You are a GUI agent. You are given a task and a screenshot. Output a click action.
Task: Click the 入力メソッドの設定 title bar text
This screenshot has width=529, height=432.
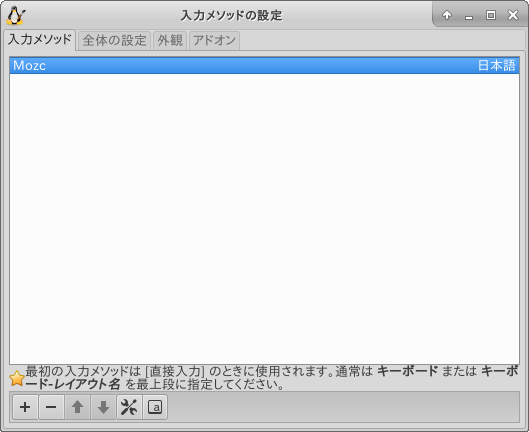coord(231,16)
